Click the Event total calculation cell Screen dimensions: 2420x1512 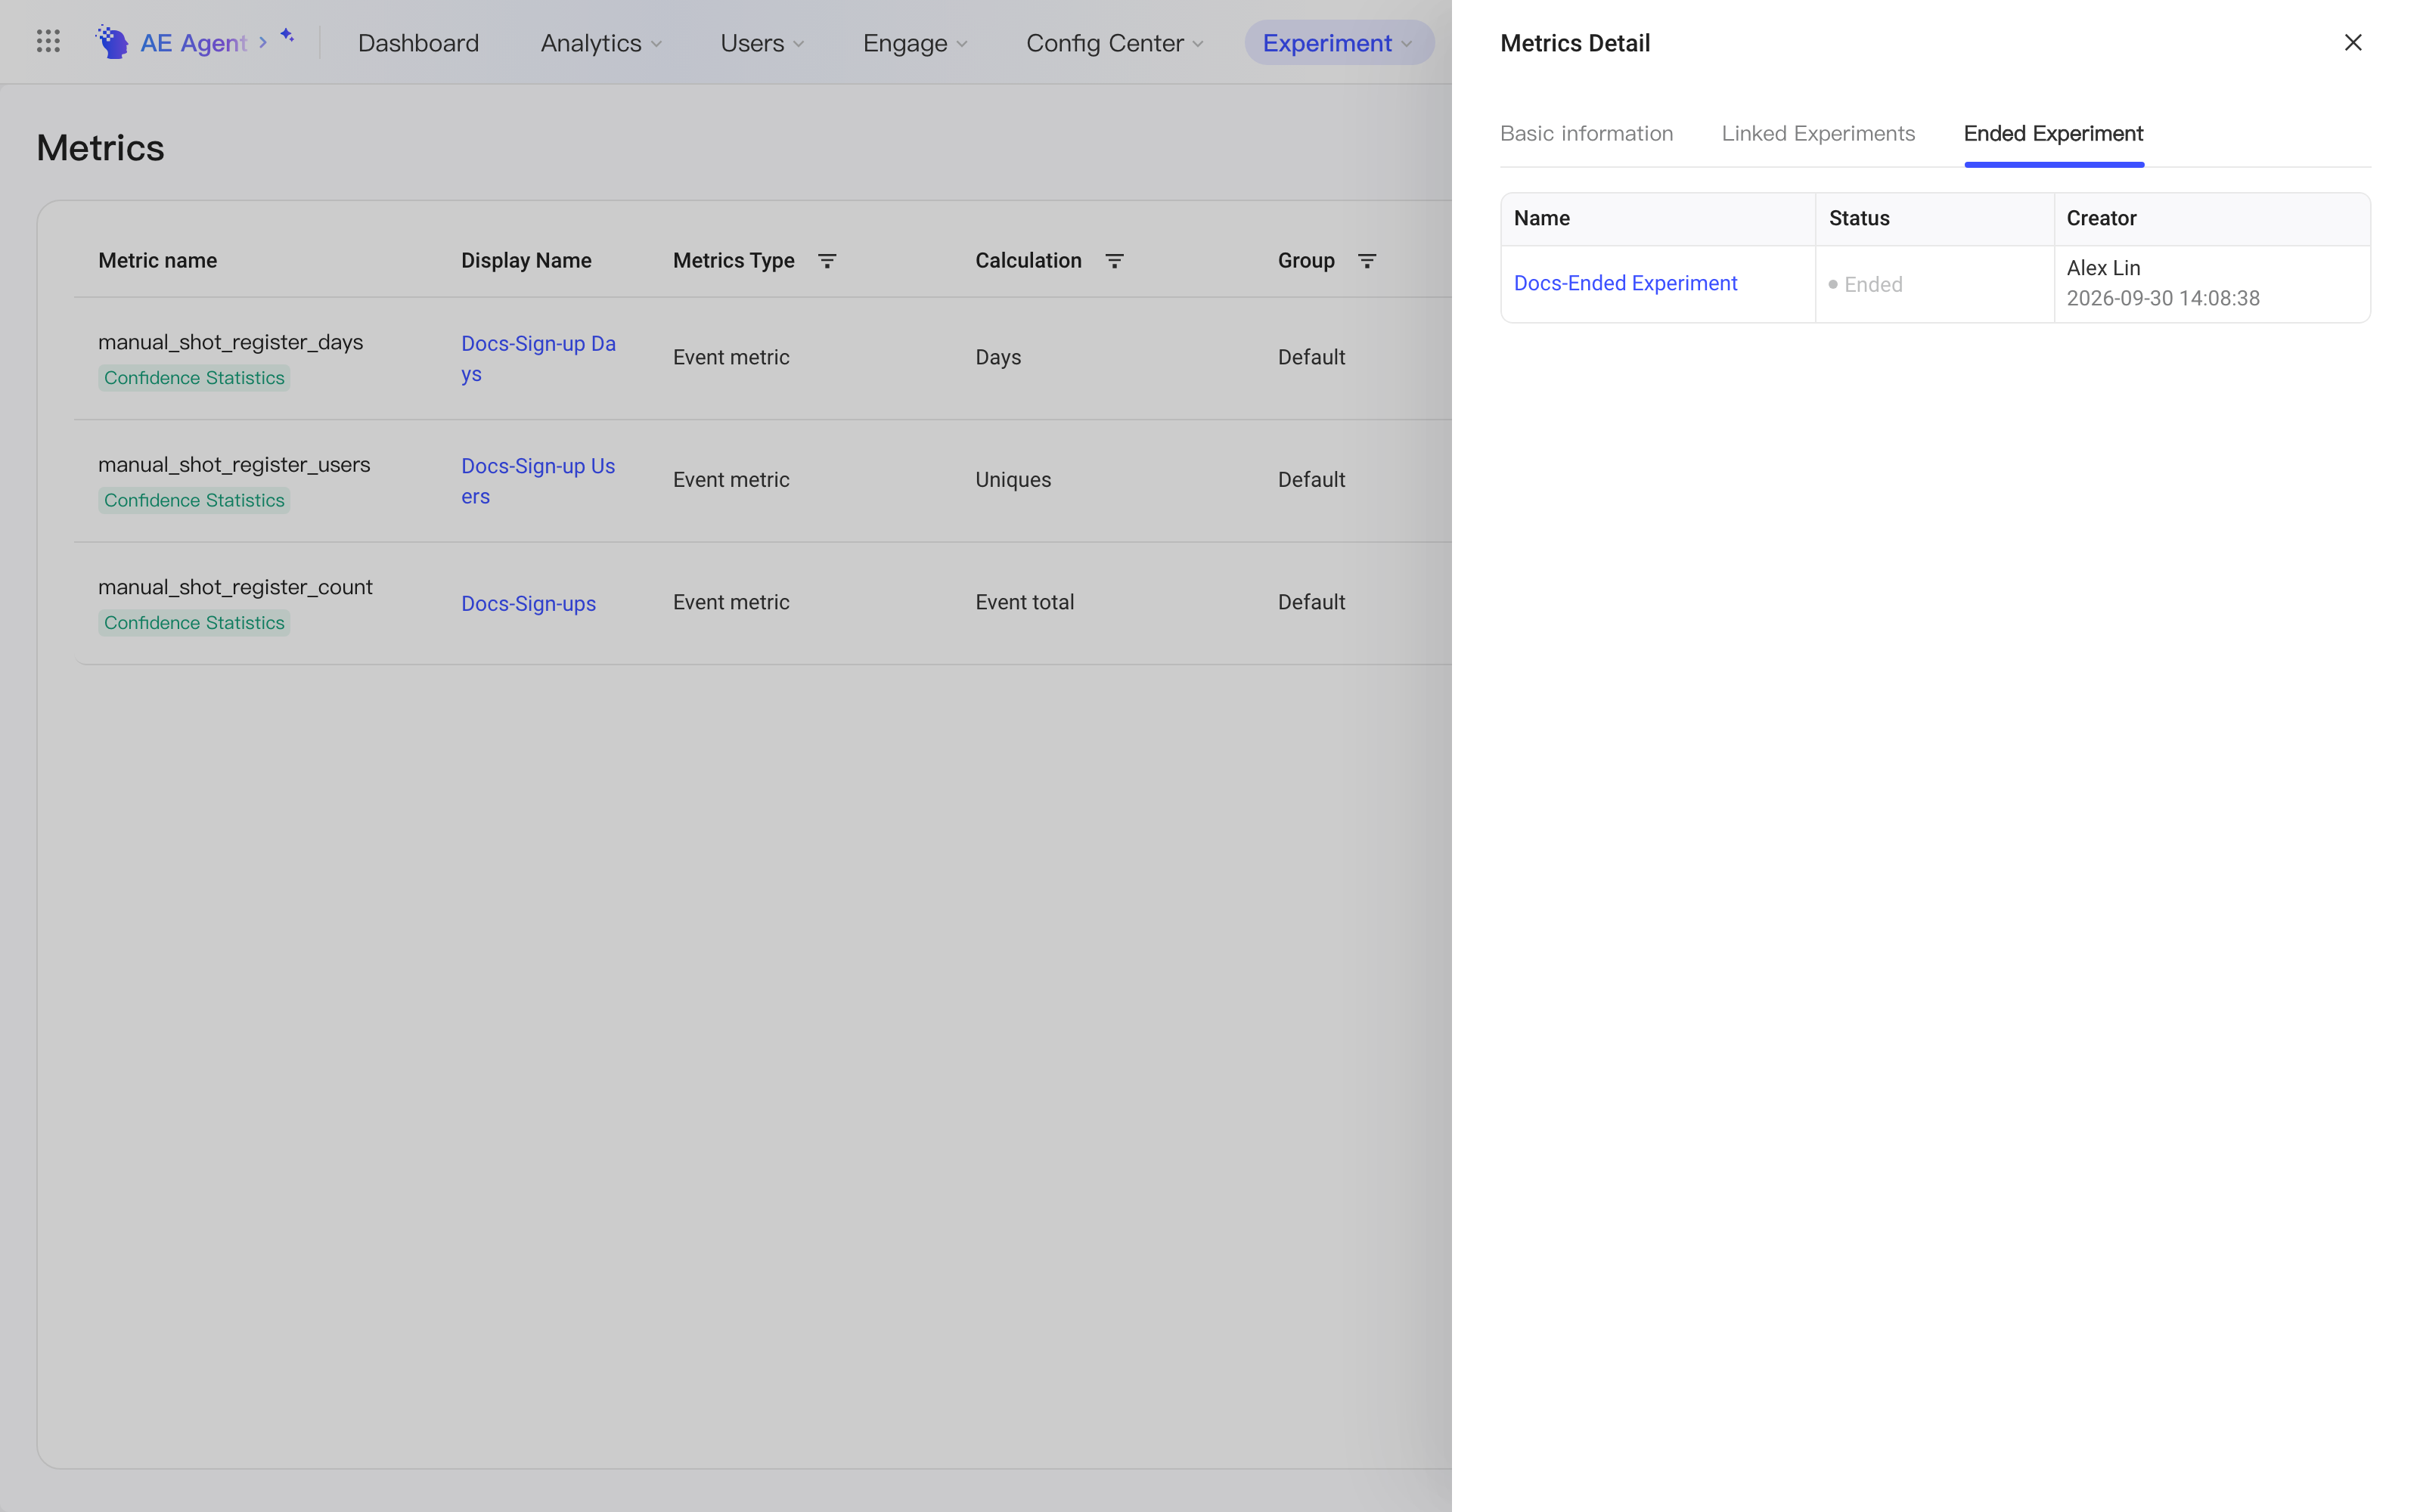point(1024,602)
